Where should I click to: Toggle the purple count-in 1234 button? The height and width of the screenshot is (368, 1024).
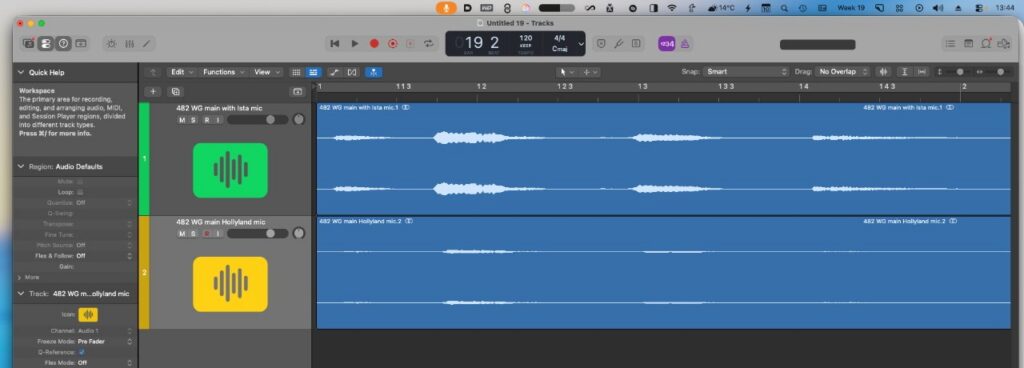(666, 44)
